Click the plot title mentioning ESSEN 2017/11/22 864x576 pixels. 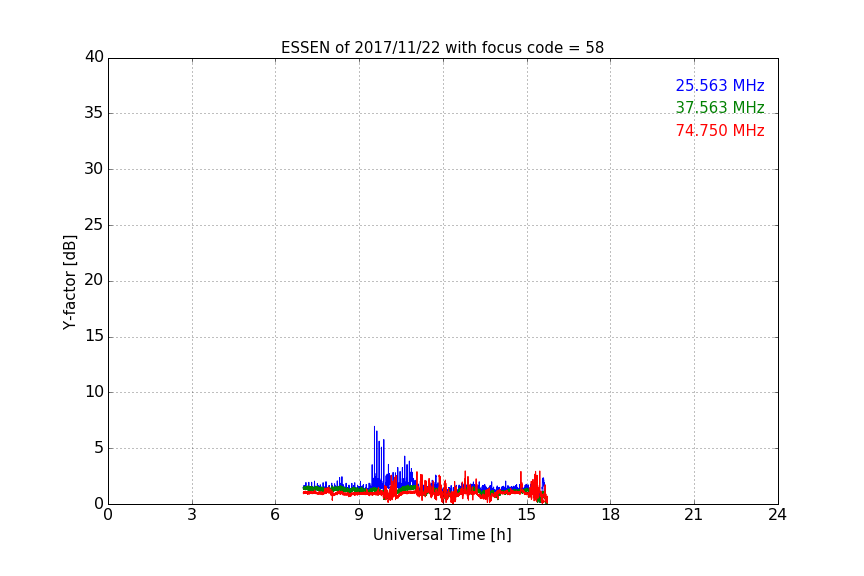(x=442, y=47)
